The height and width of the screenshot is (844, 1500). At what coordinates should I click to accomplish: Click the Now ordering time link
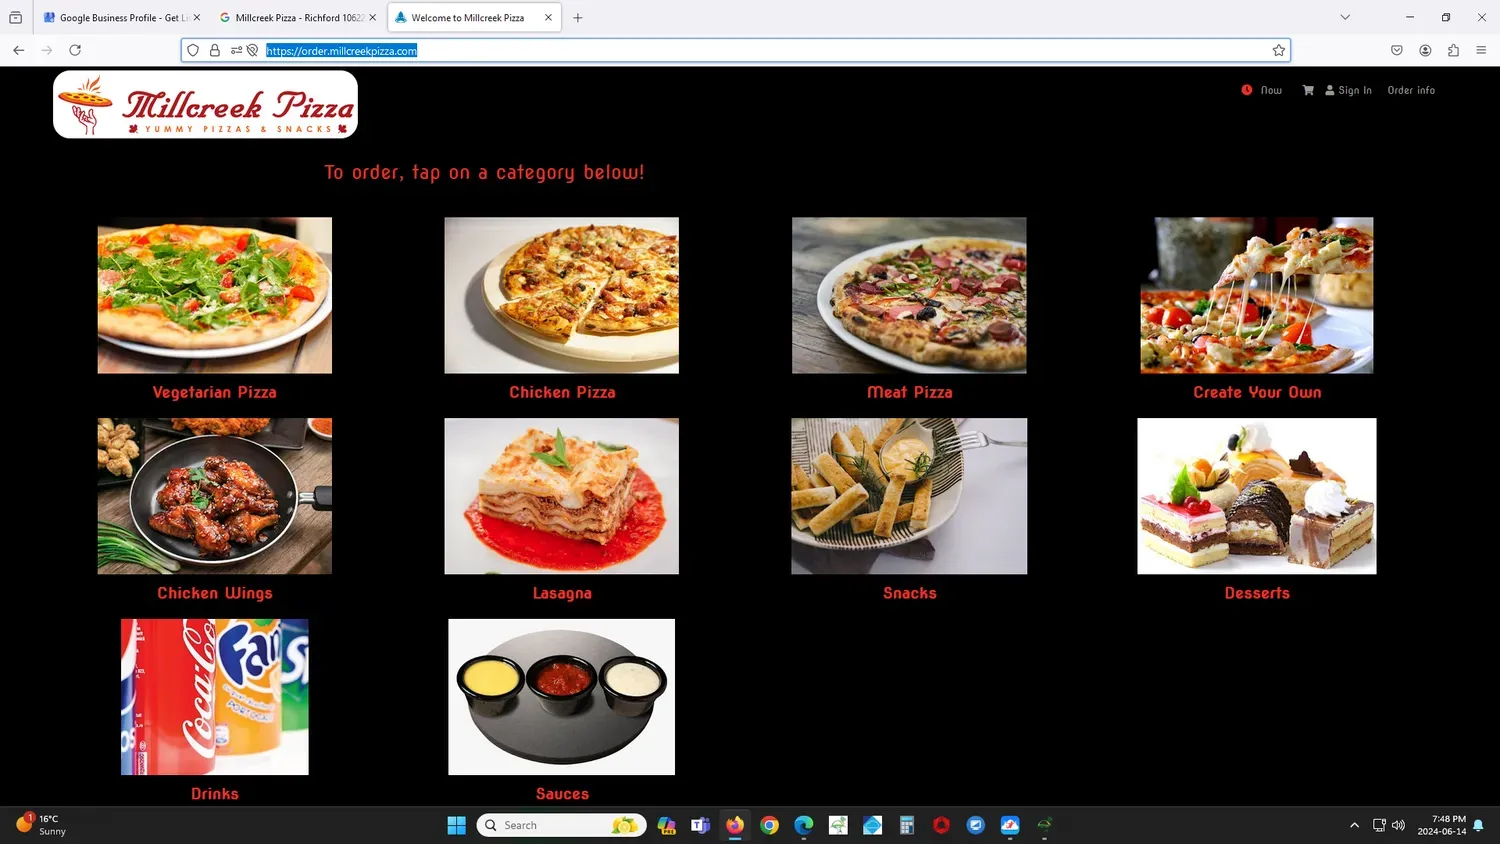(x=1271, y=90)
